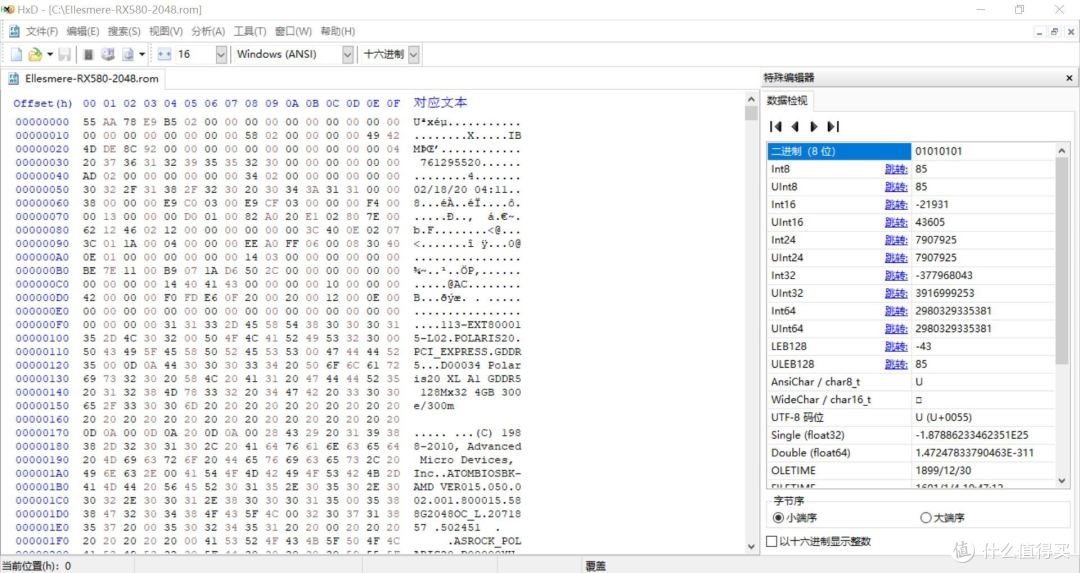Open the 十六进制 offset base dropdown

(x=414, y=54)
